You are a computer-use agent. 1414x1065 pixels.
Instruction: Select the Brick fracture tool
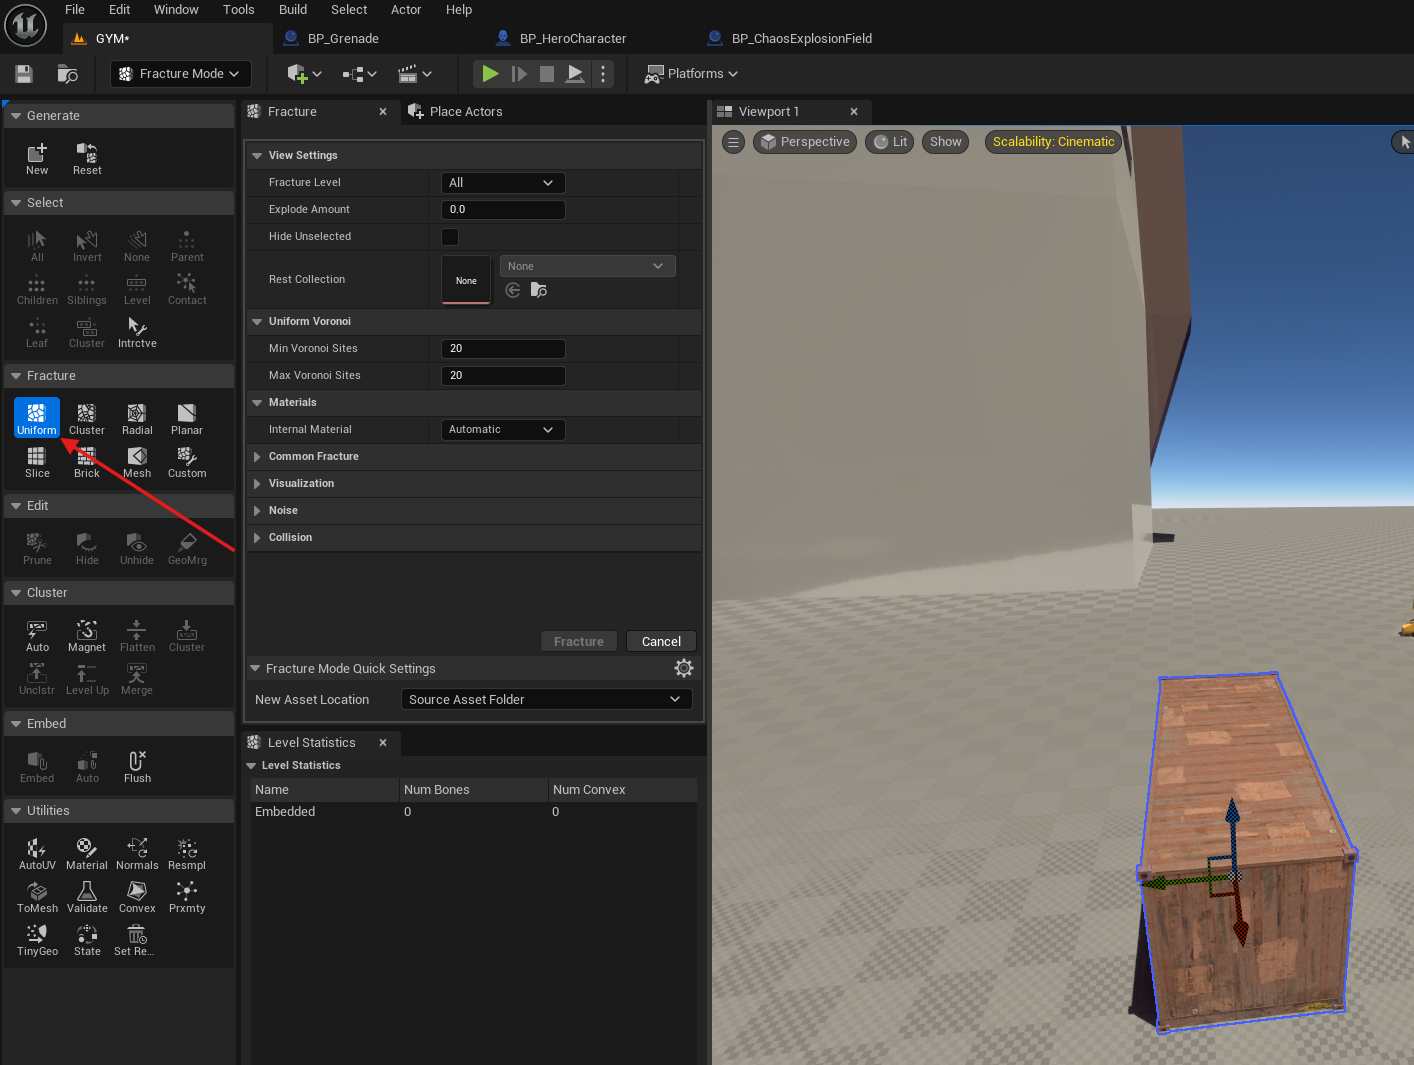(87, 462)
